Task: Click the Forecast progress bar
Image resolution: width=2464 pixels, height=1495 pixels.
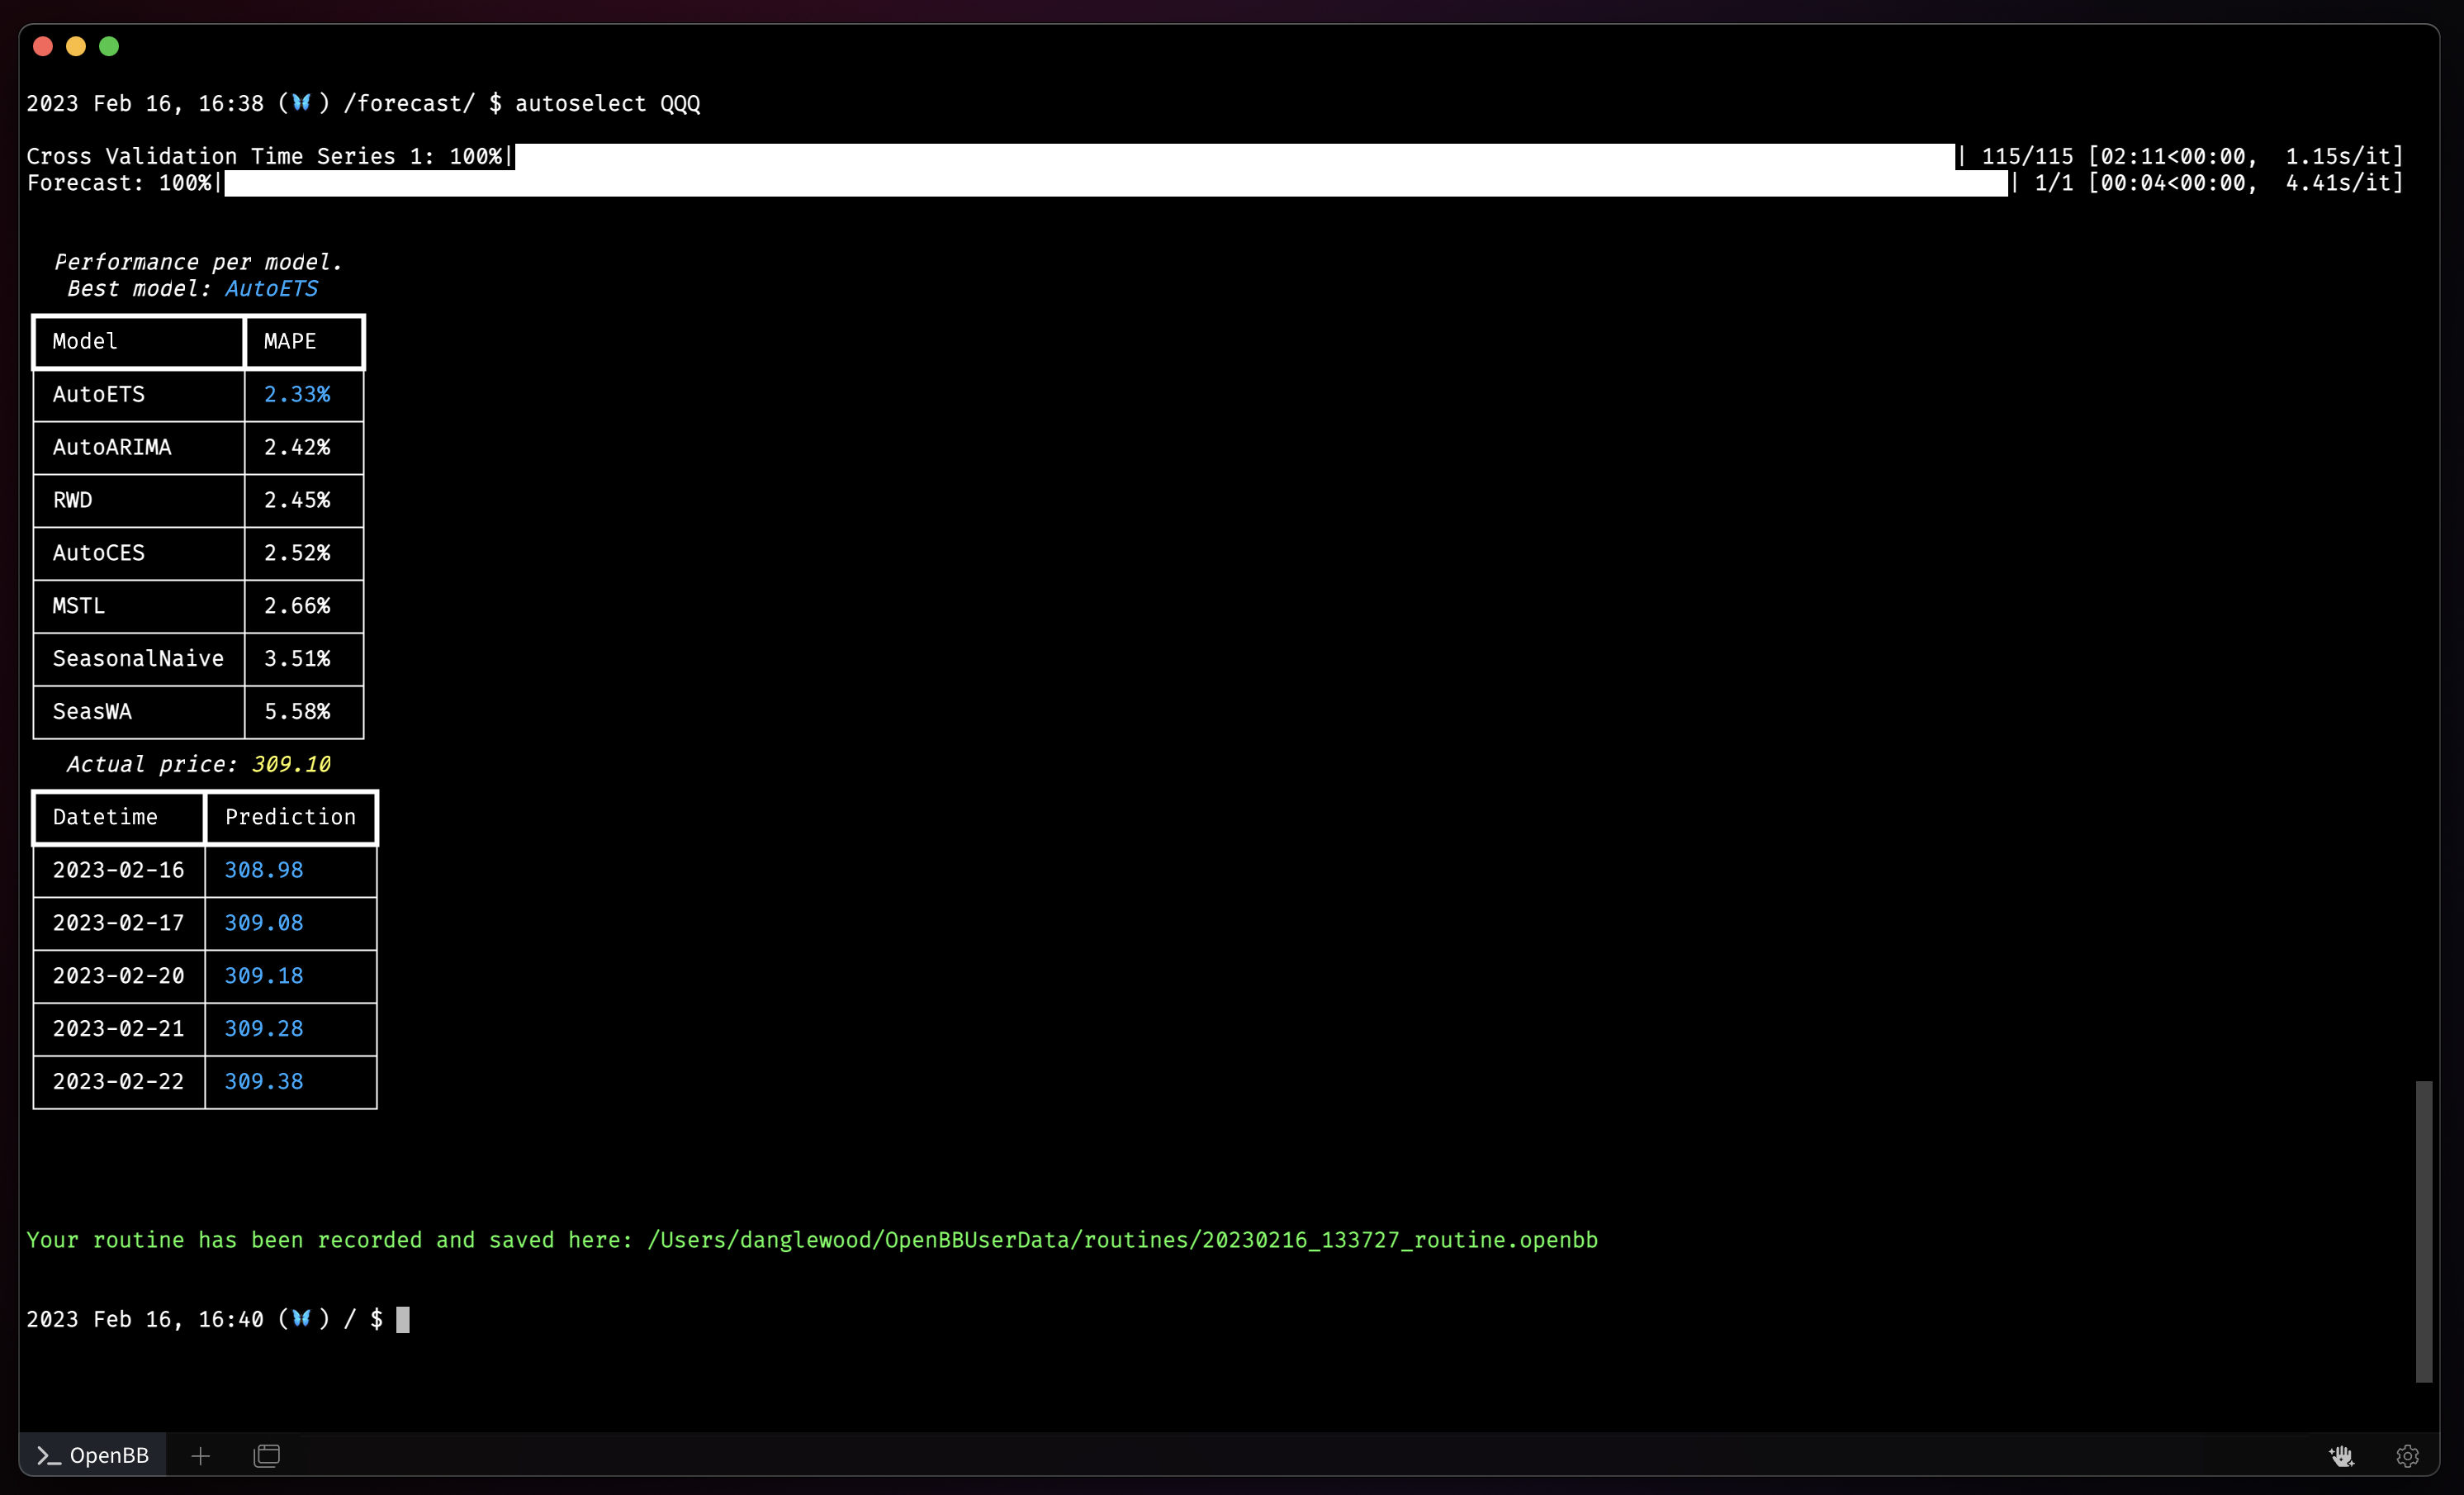Action: [1115, 183]
